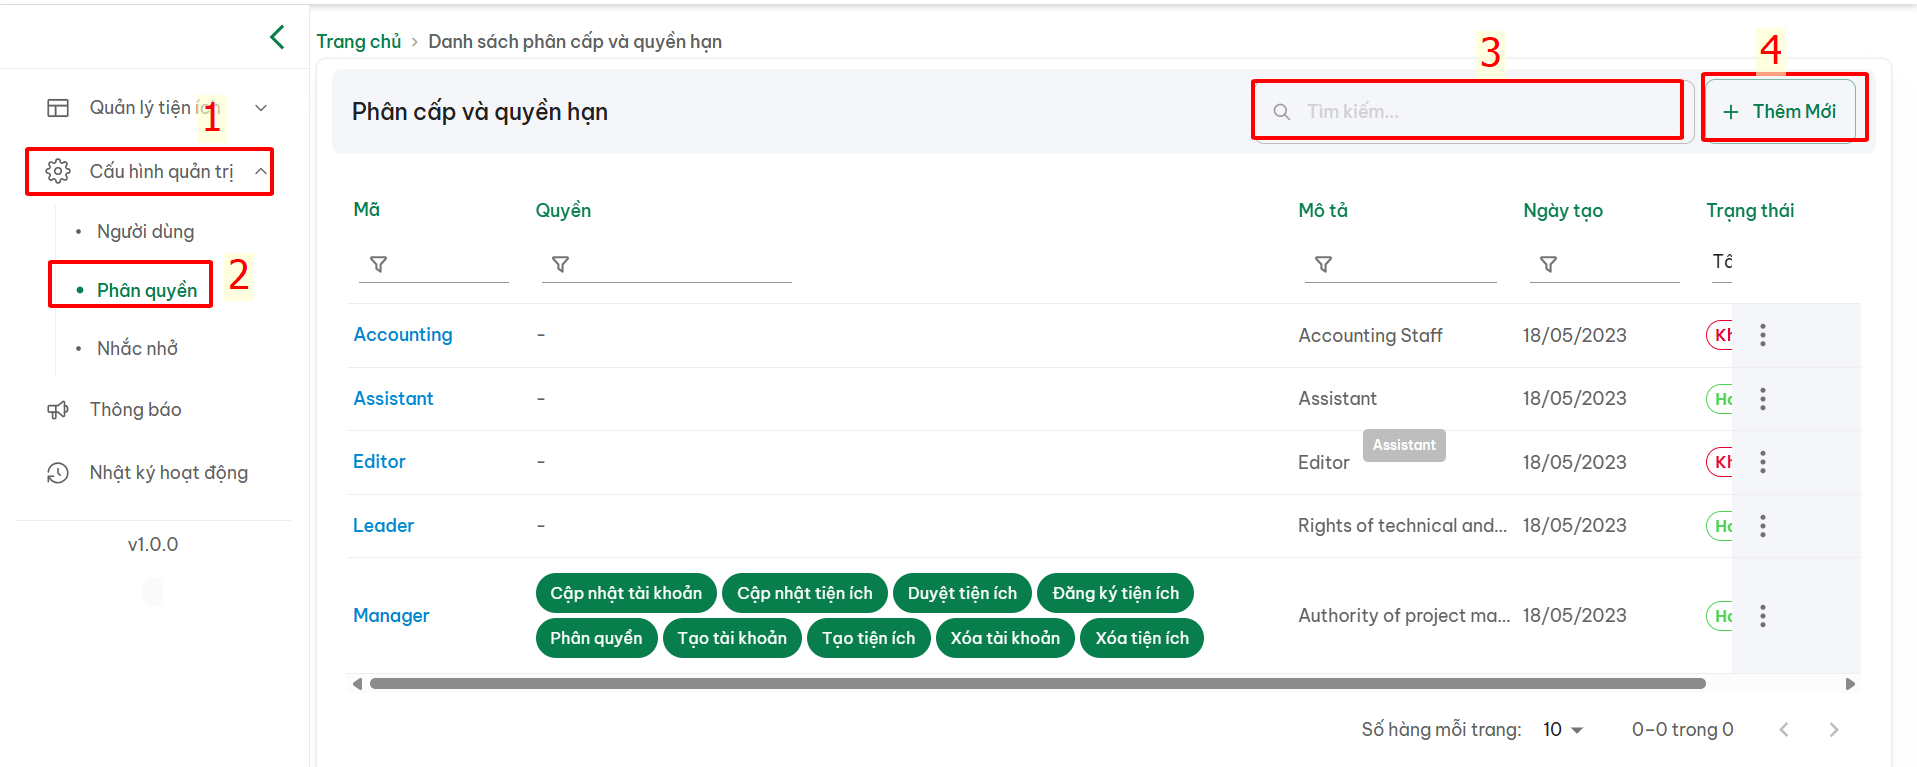Open the three-dot menu for Manager row
Screen dimensions: 1917x767
click(x=1763, y=616)
